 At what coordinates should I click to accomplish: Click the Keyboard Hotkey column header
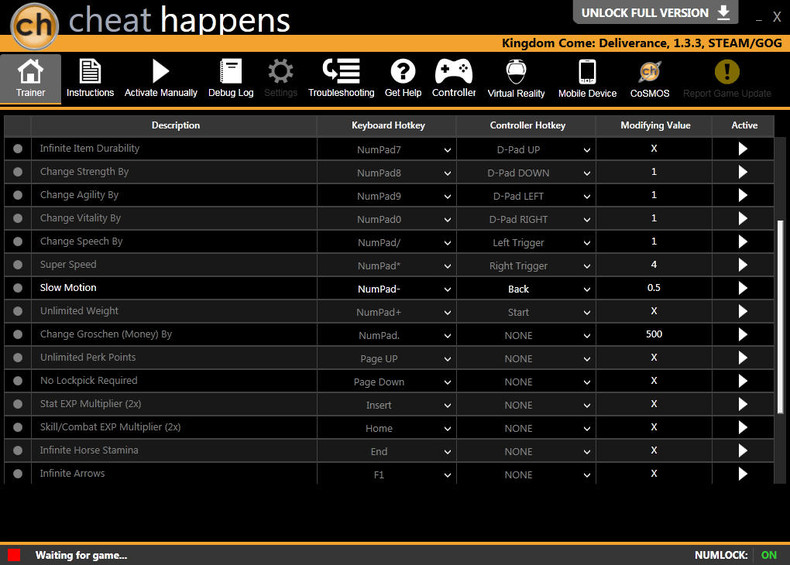[388, 125]
